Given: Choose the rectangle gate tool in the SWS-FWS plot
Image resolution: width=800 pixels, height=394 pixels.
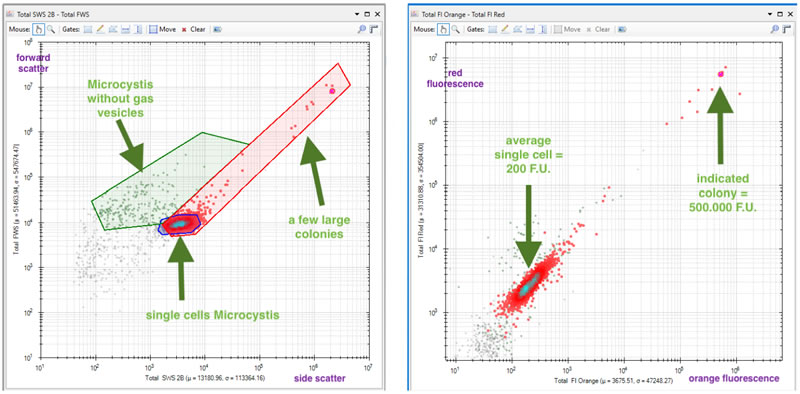Looking at the screenshot, I should [x=88, y=29].
